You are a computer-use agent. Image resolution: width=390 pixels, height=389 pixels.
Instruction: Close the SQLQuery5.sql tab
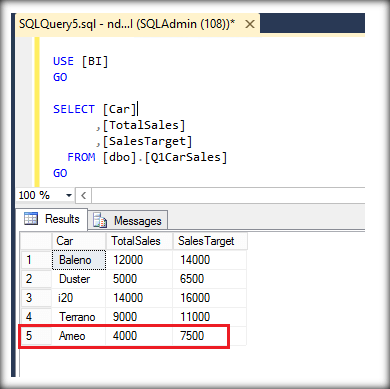(250, 24)
